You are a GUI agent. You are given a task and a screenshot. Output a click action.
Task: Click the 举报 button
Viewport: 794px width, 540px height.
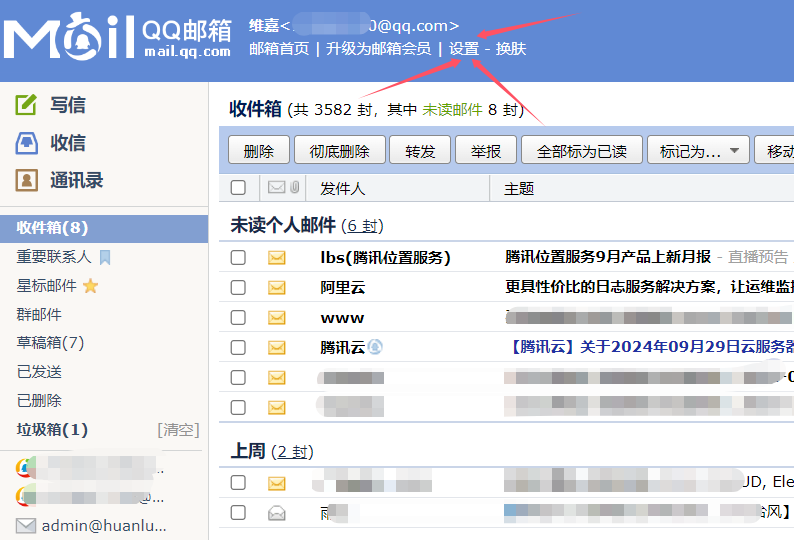pos(486,150)
